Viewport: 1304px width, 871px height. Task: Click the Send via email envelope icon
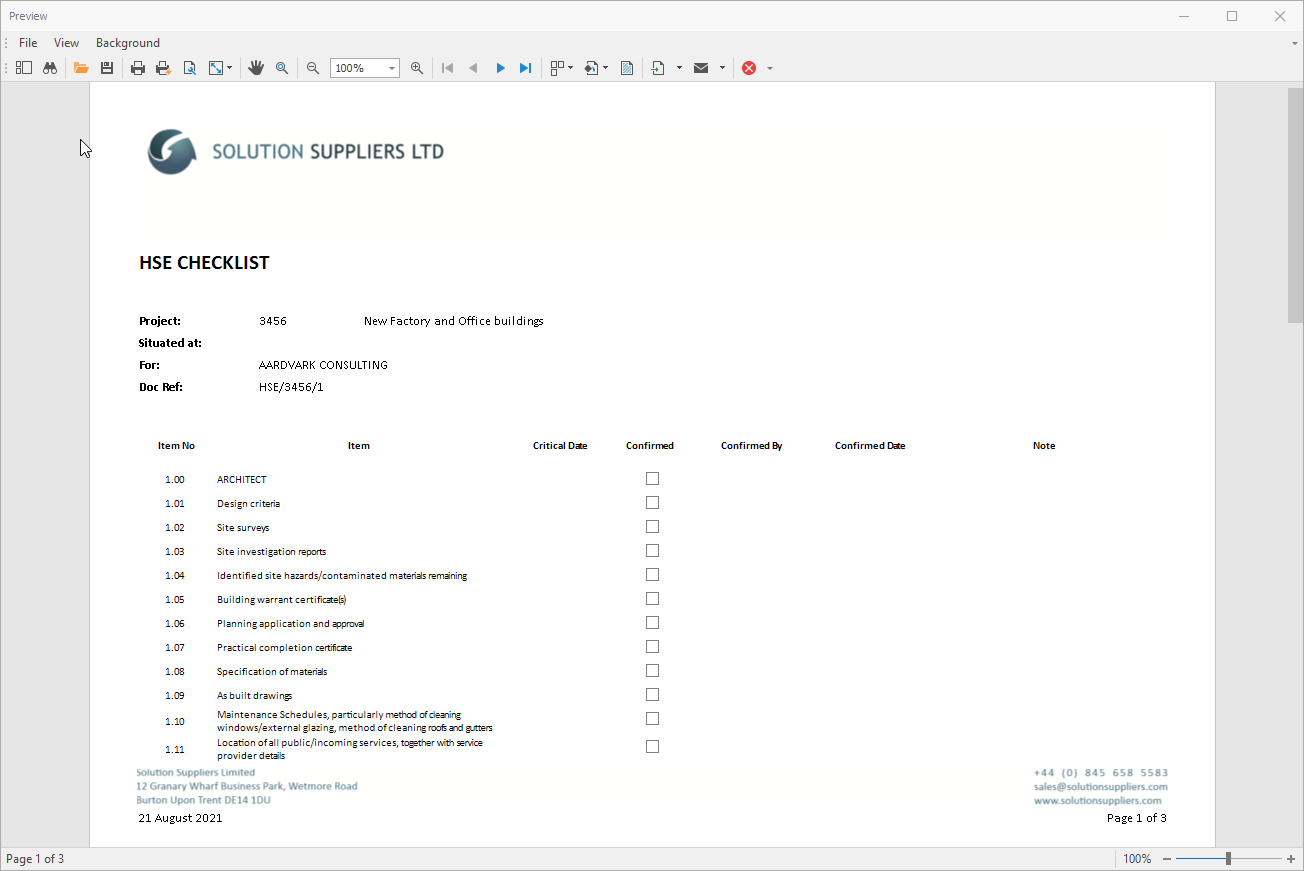click(x=701, y=68)
